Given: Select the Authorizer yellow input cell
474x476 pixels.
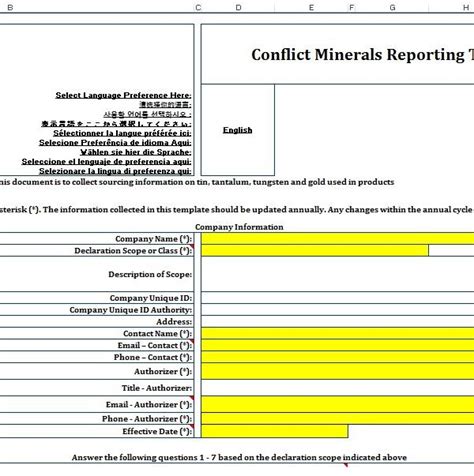Looking at the screenshot, I should (x=338, y=371).
